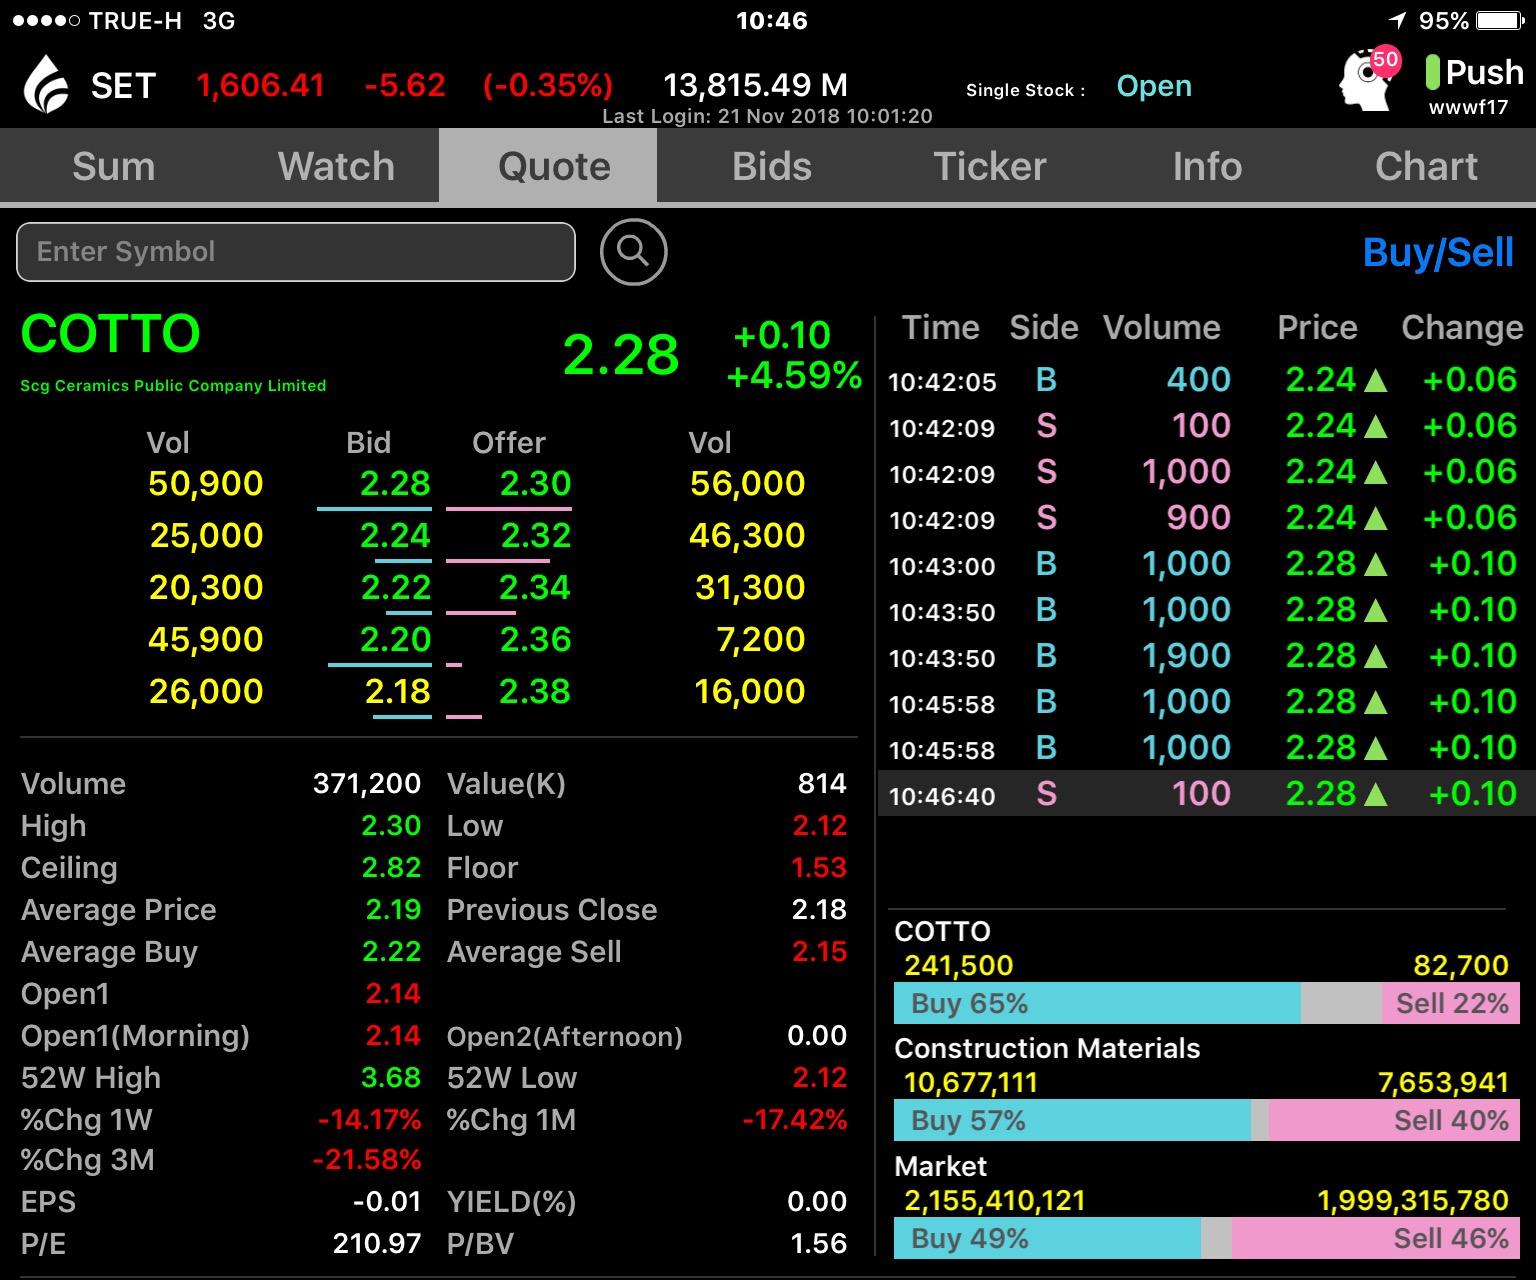Tap Construction Materials Buy 57% bar
Screen dimensions: 1536x1280
tap(1072, 1120)
